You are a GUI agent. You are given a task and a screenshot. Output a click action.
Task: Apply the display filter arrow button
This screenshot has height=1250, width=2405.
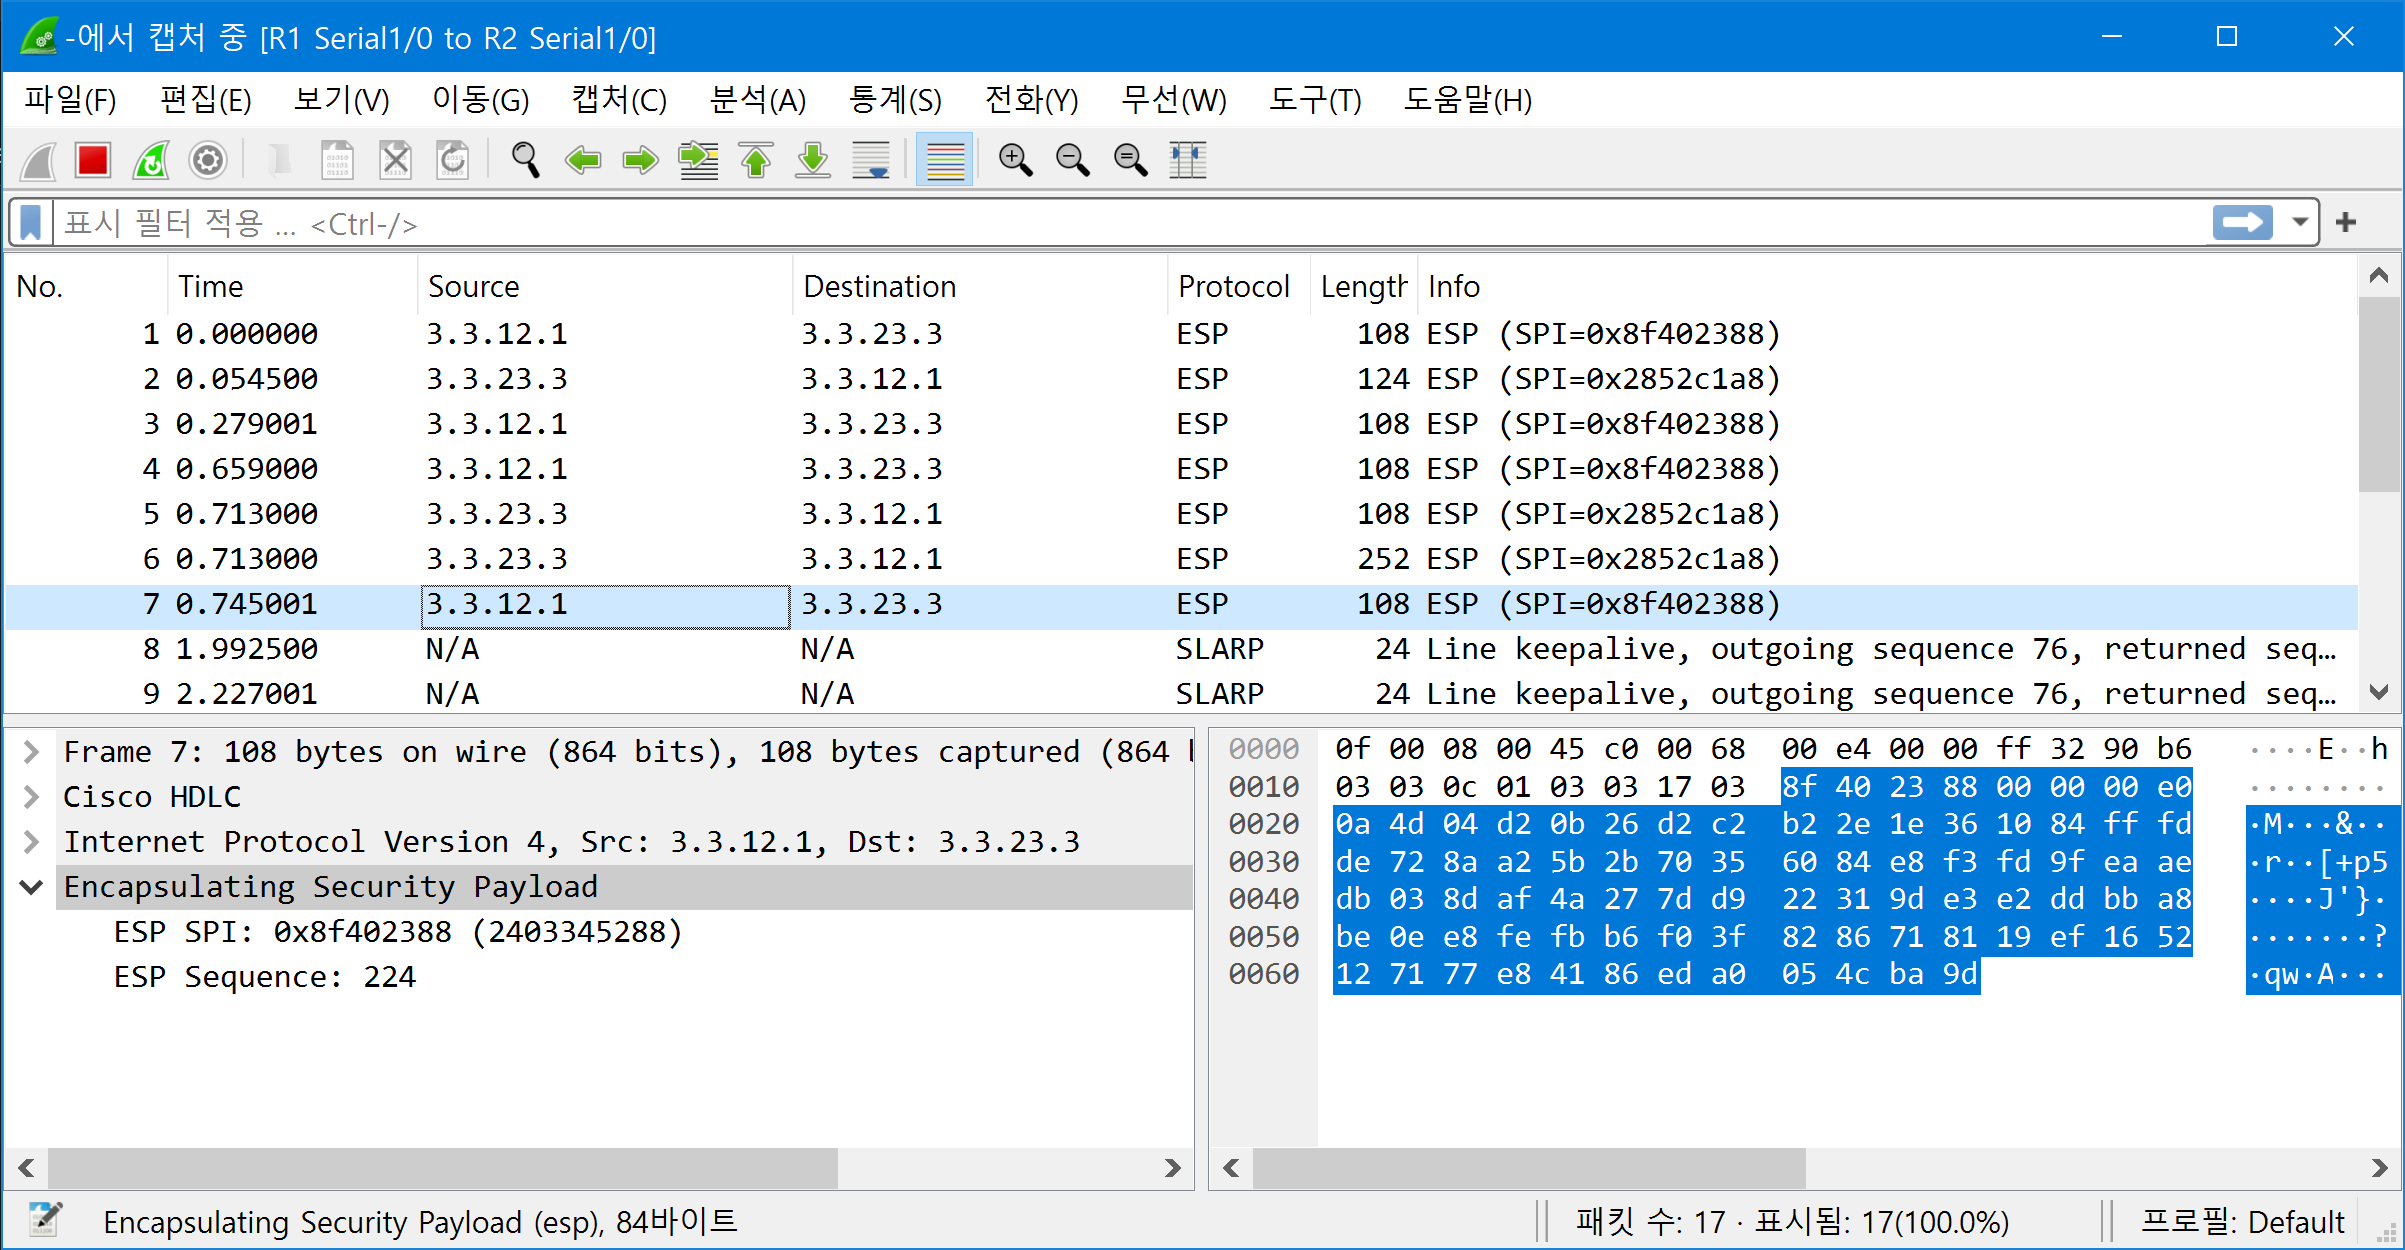coord(2242,222)
